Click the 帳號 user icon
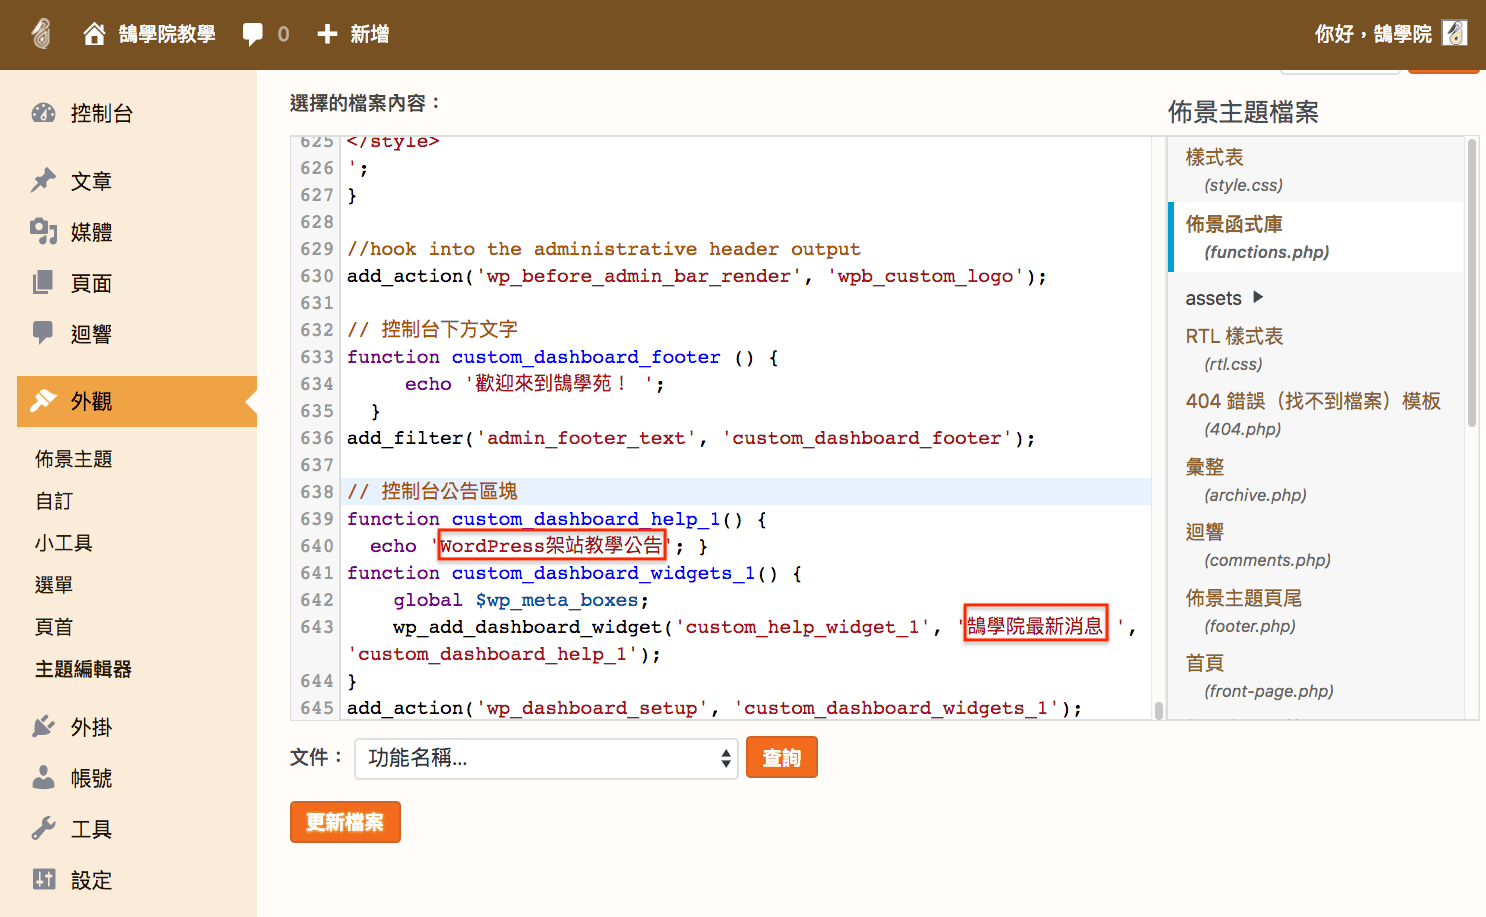The height and width of the screenshot is (917, 1486). click(43, 777)
